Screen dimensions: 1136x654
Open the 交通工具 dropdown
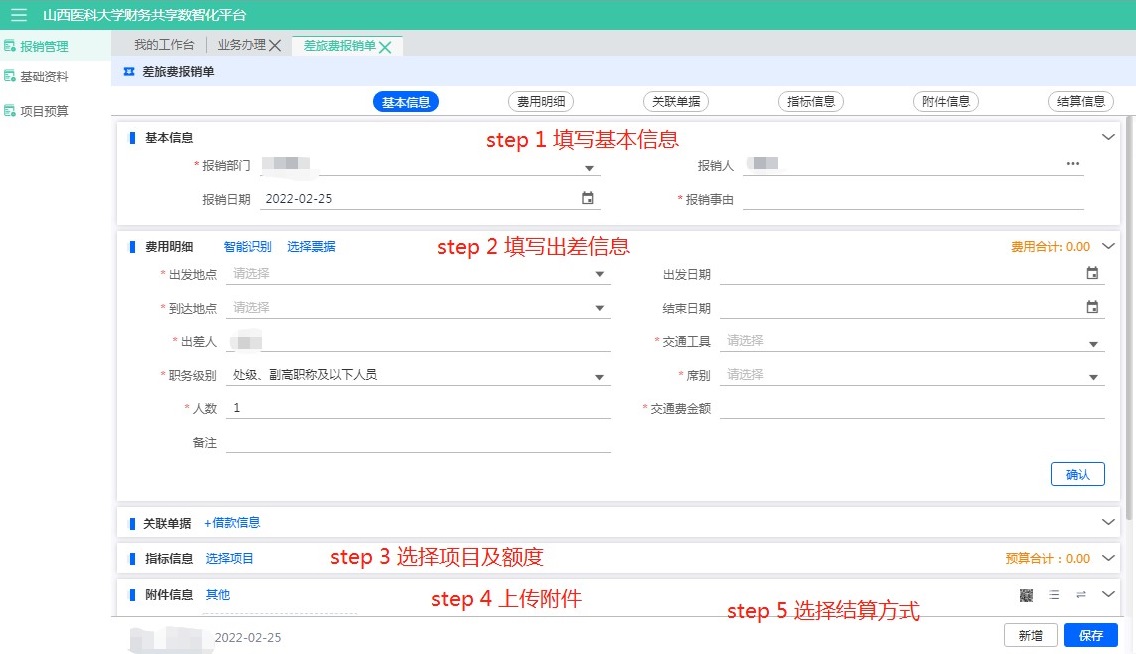click(x=1093, y=344)
